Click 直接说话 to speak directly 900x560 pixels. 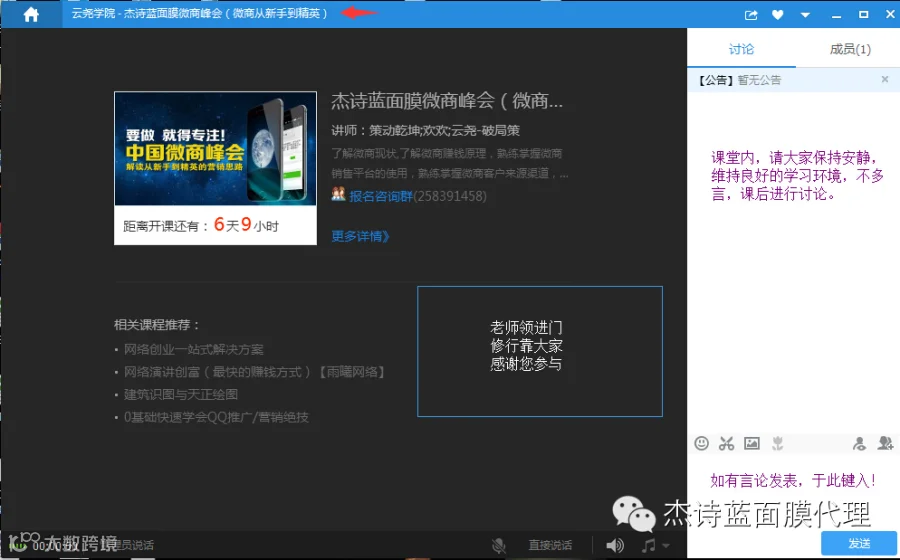coord(550,545)
